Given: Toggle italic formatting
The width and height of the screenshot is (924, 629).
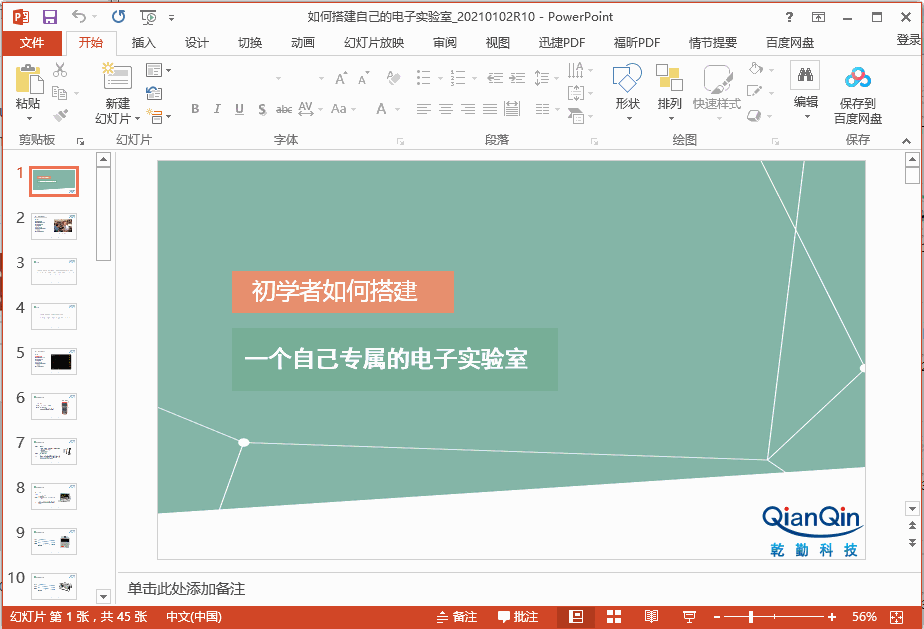Looking at the screenshot, I should point(216,110).
